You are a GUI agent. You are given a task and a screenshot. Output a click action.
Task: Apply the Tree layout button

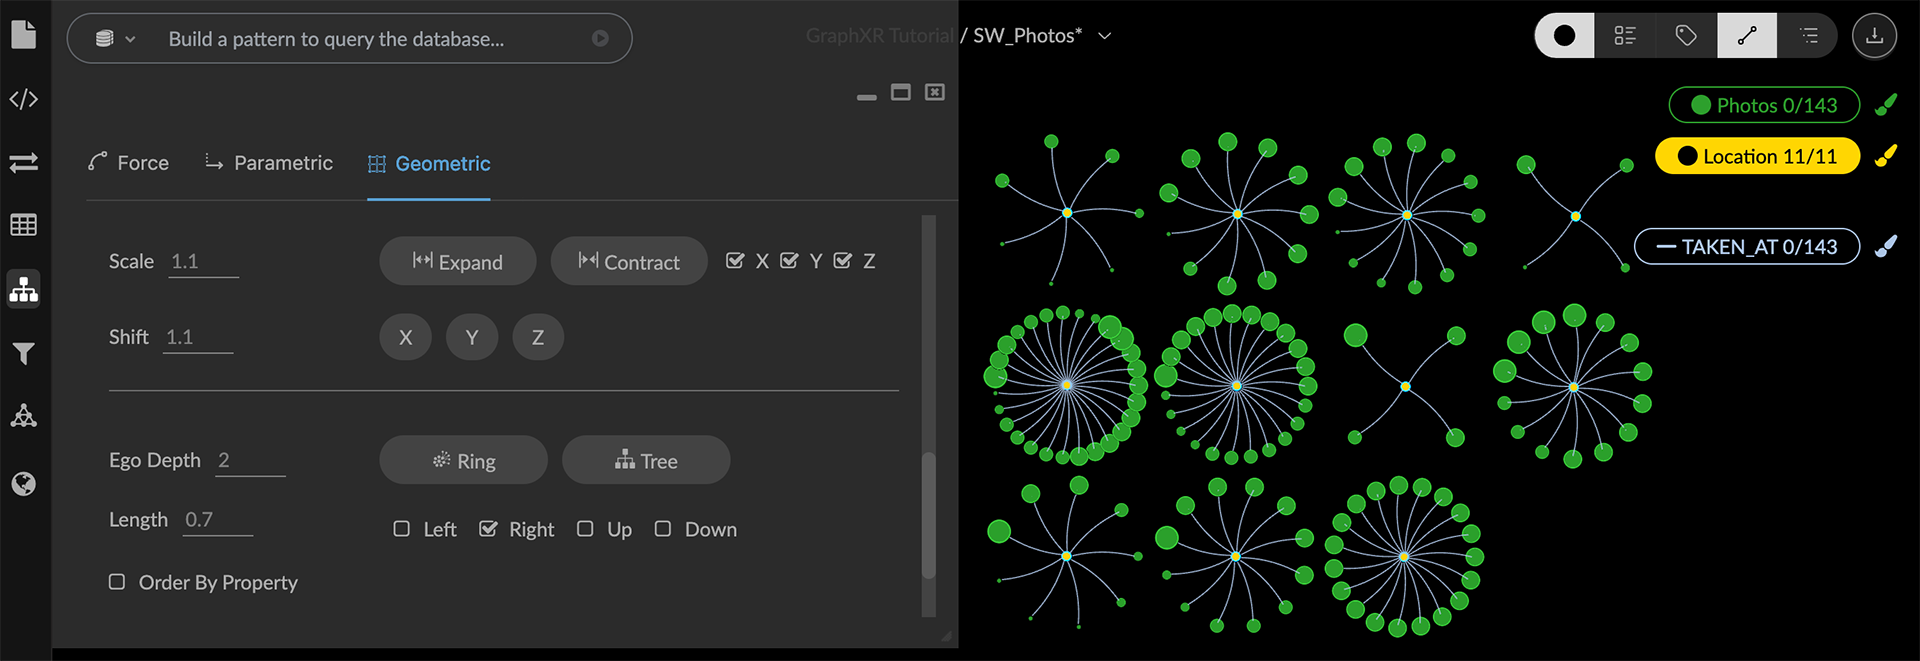tap(646, 461)
